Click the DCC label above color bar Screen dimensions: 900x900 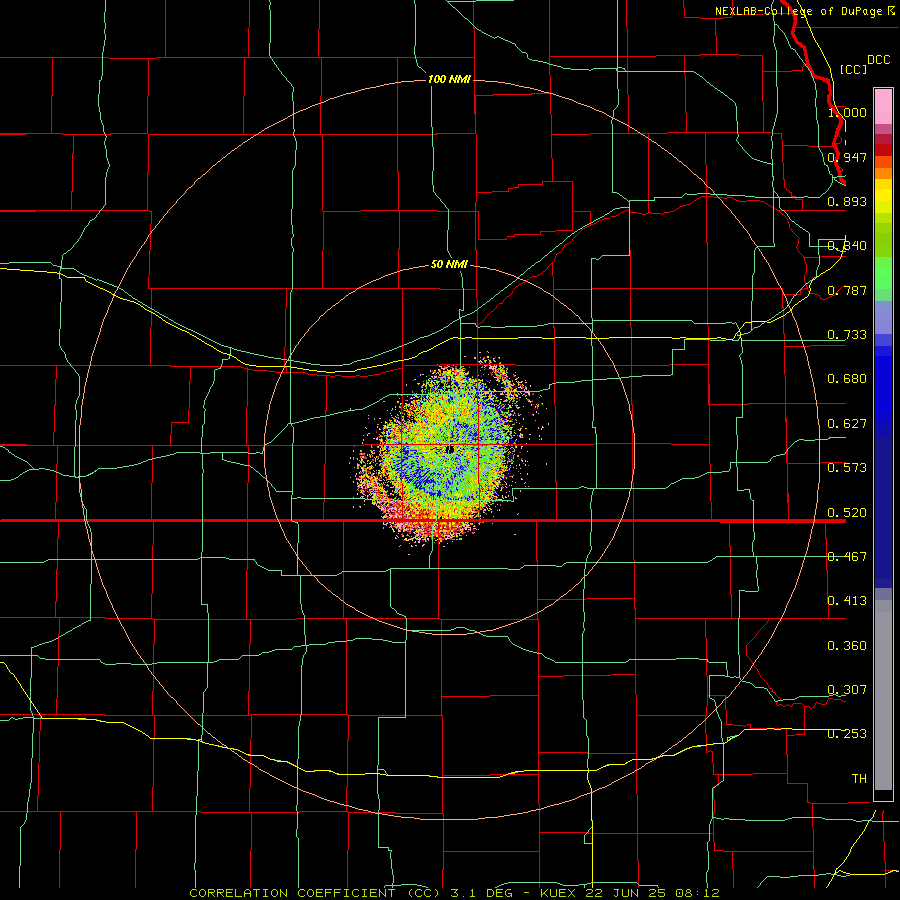(878, 60)
